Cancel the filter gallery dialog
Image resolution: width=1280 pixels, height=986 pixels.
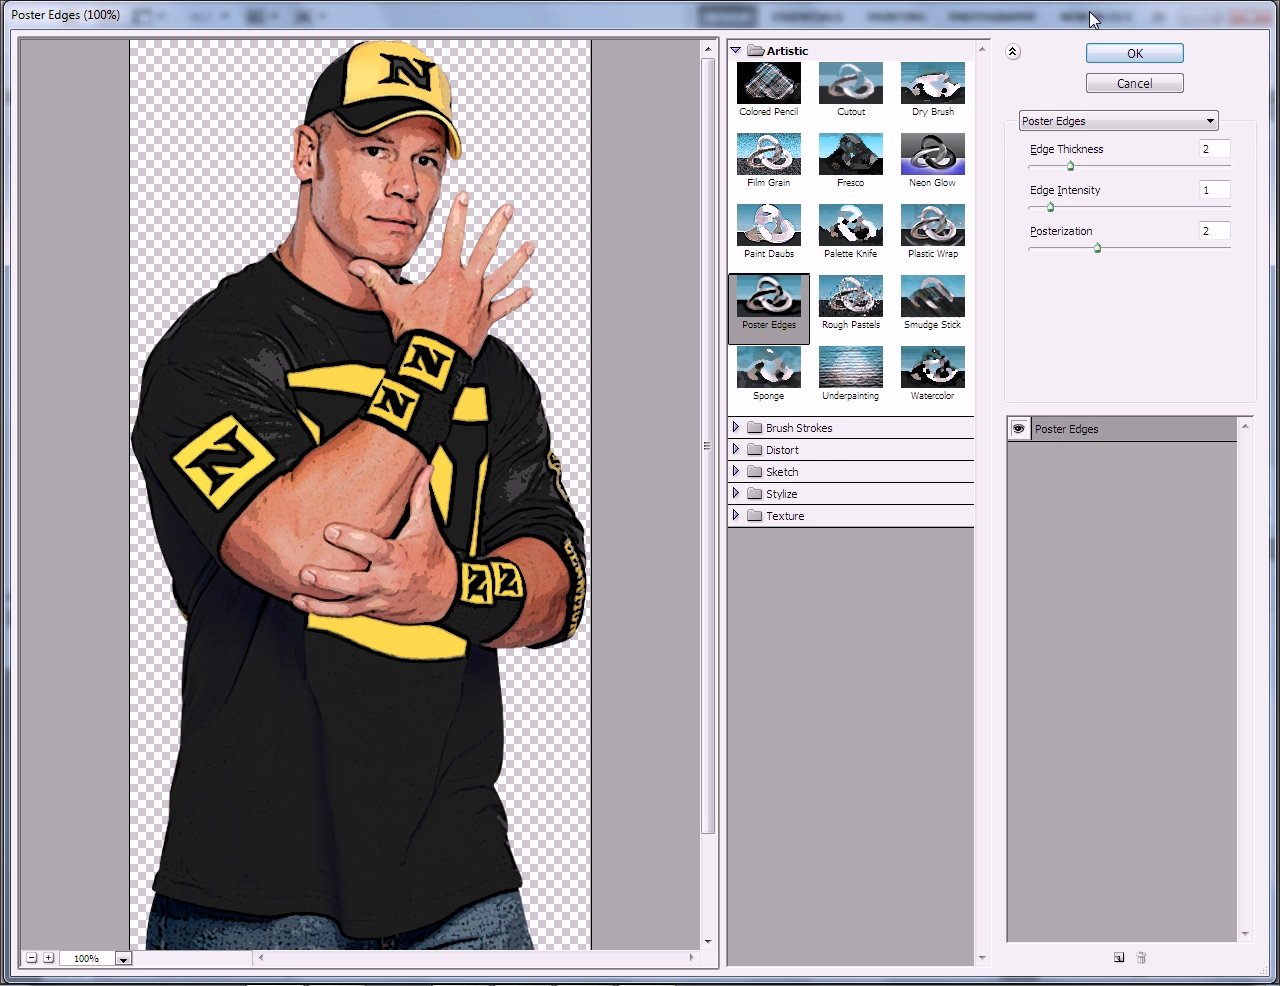pos(1135,83)
